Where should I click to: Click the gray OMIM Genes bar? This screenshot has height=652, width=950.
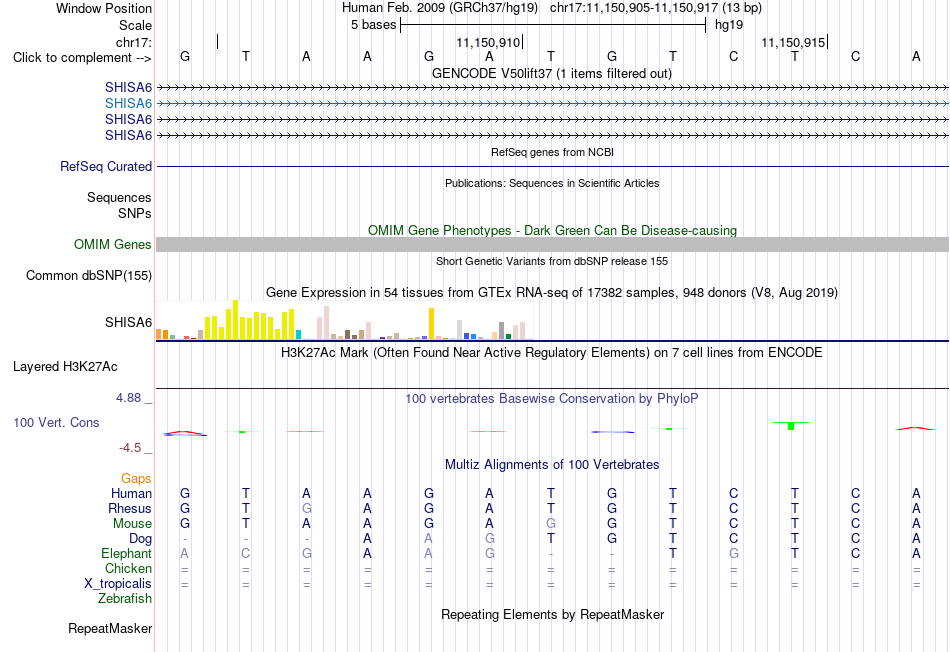click(552, 244)
